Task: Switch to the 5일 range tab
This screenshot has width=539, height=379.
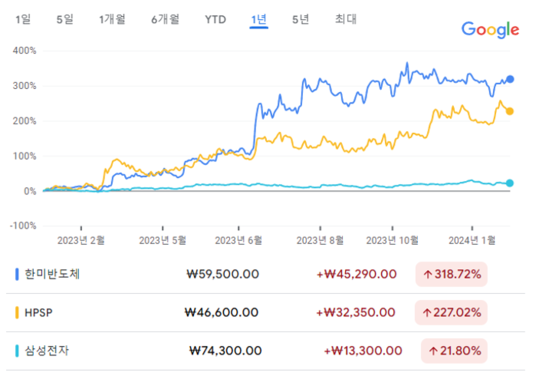Action: click(65, 20)
